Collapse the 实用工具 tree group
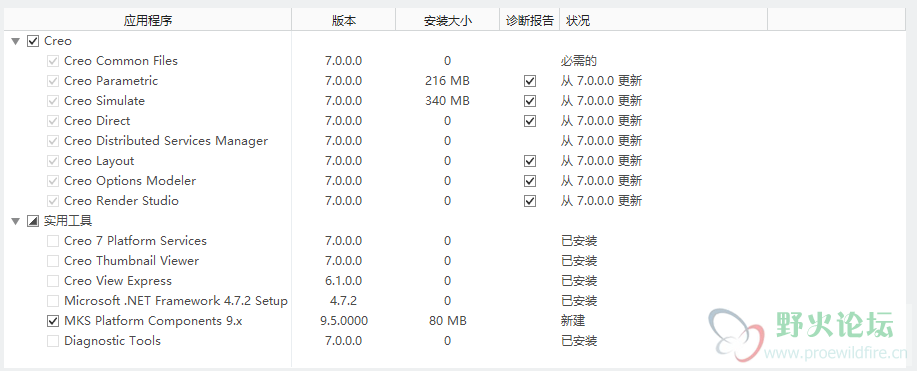The width and height of the screenshot is (917, 371). click(x=16, y=221)
